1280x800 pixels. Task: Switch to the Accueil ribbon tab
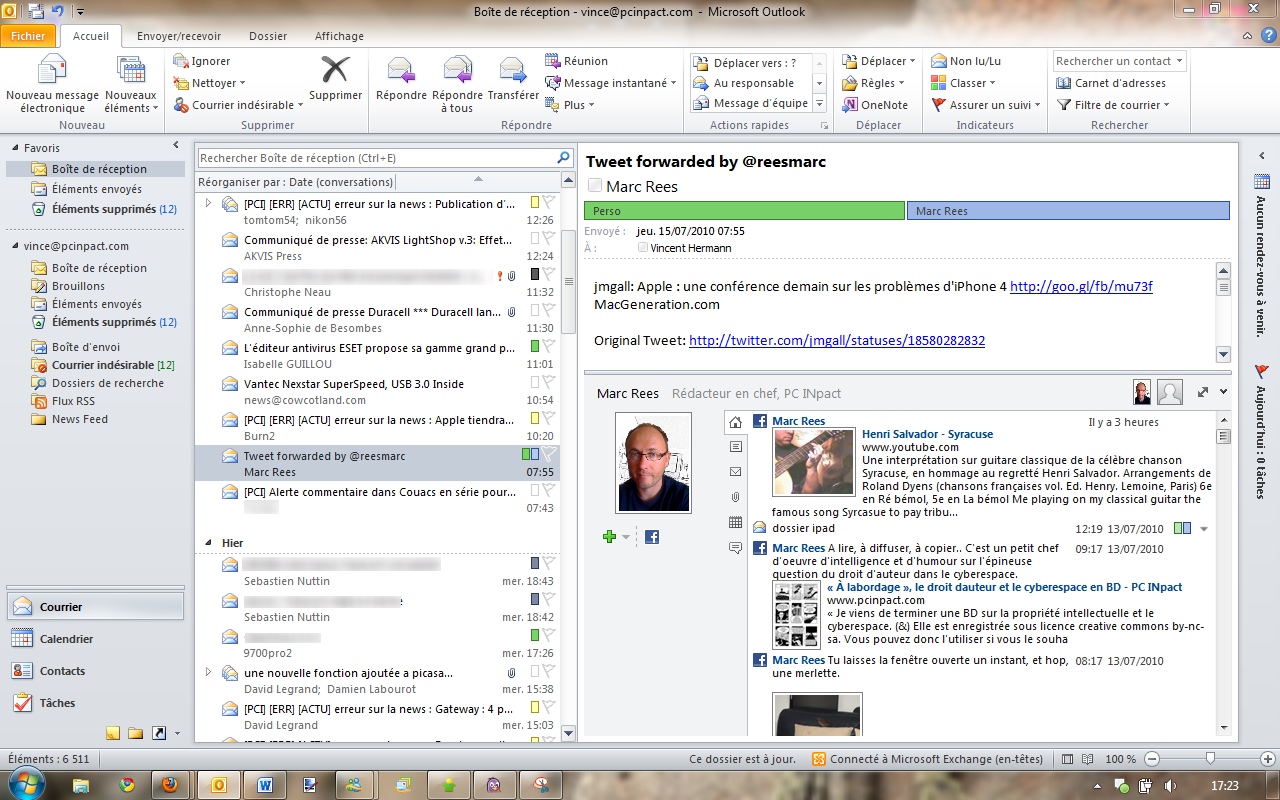coord(91,36)
